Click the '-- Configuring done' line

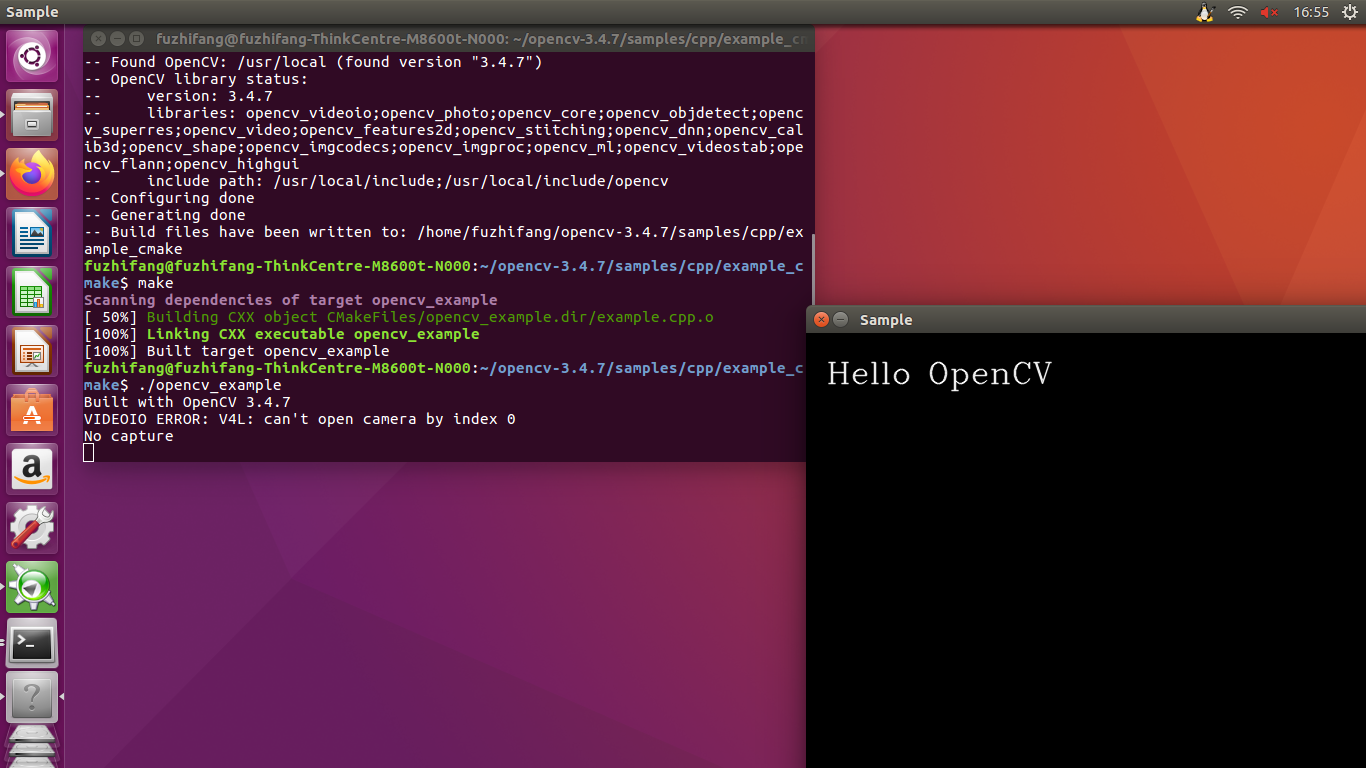coord(169,198)
